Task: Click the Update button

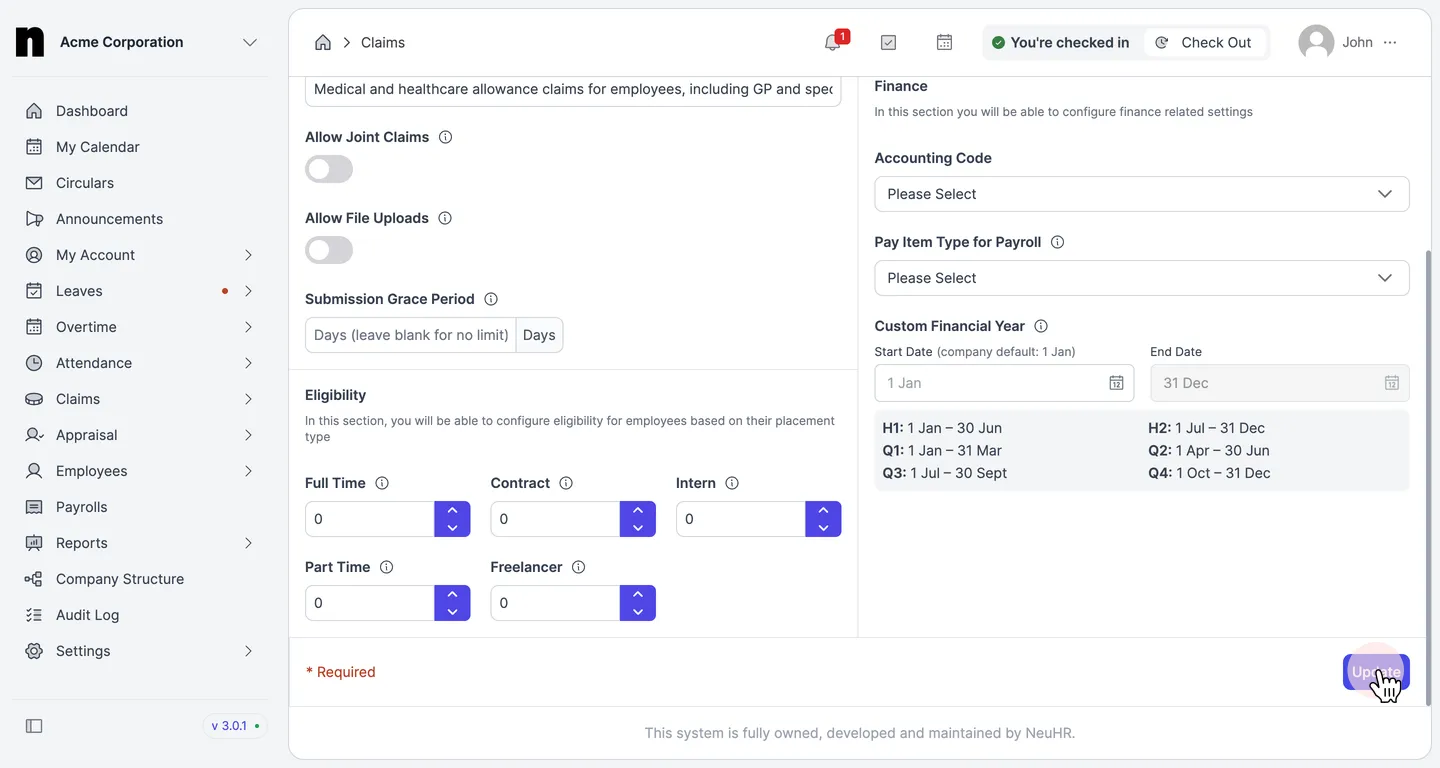Action: coord(1376,672)
